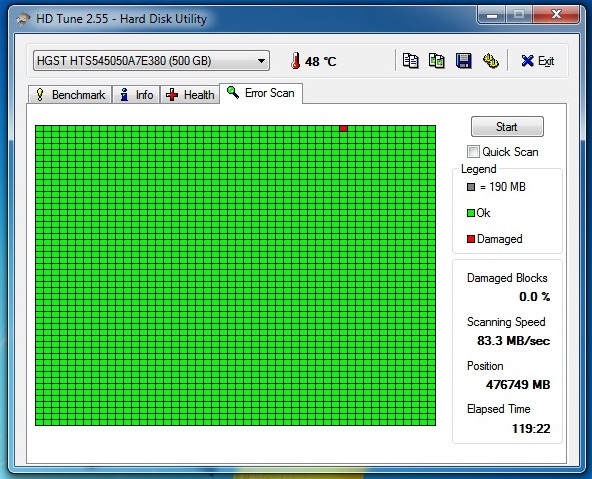Click the HD Tune title bar app icon

pyautogui.click(x=23, y=19)
